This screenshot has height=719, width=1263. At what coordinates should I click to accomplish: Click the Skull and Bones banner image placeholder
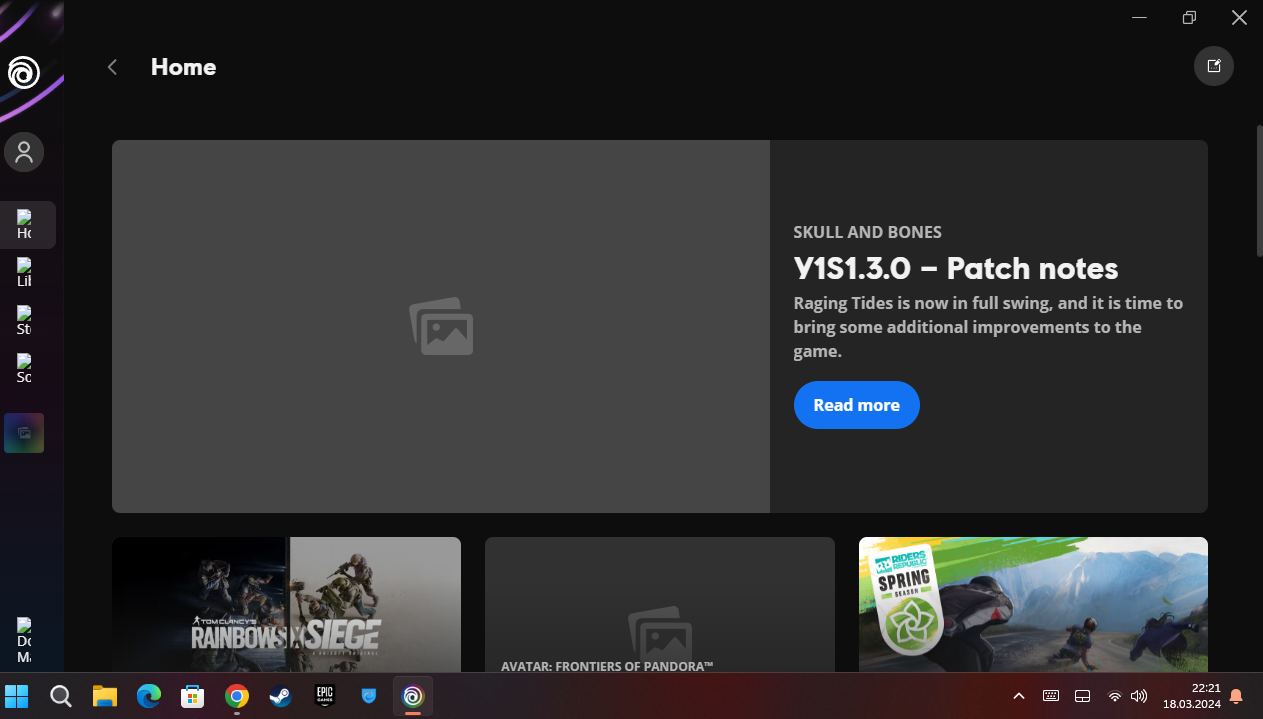tap(441, 326)
